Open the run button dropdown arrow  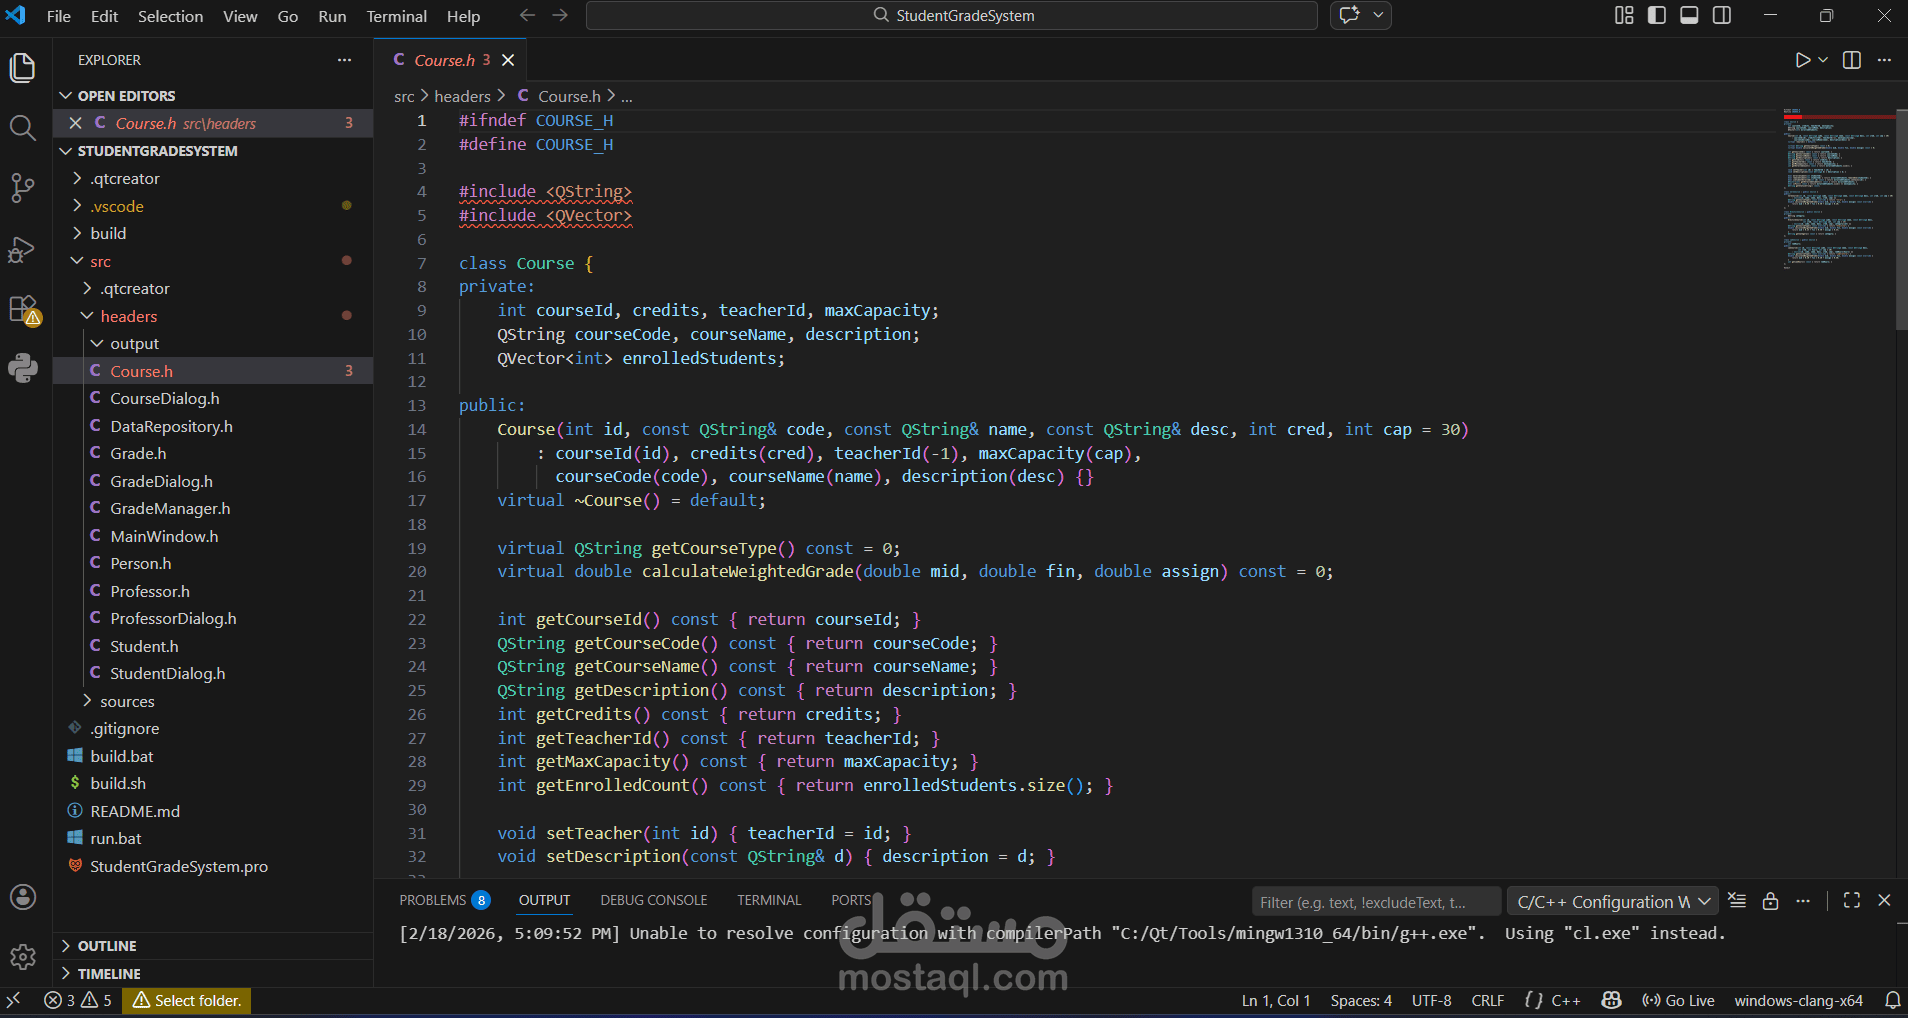coord(1823,60)
